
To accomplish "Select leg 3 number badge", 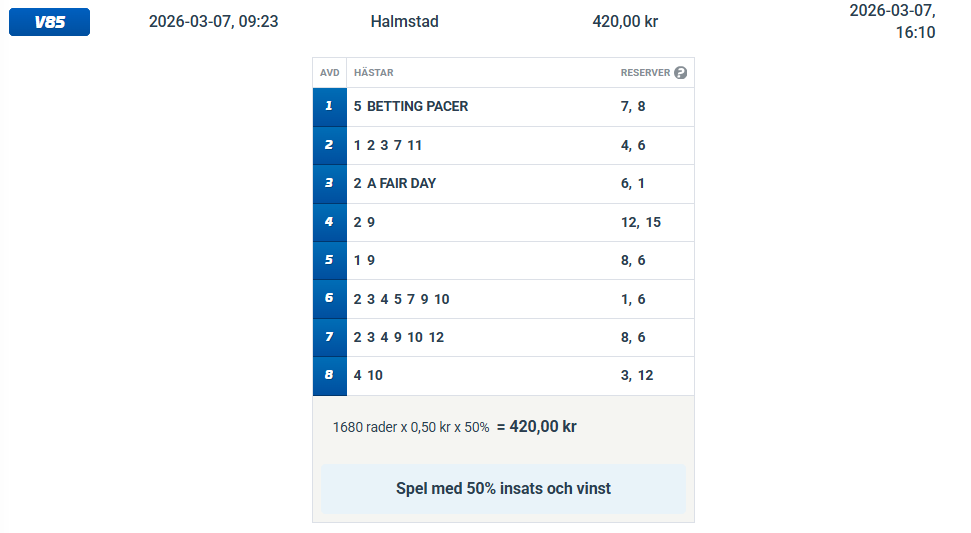I will tap(329, 183).
